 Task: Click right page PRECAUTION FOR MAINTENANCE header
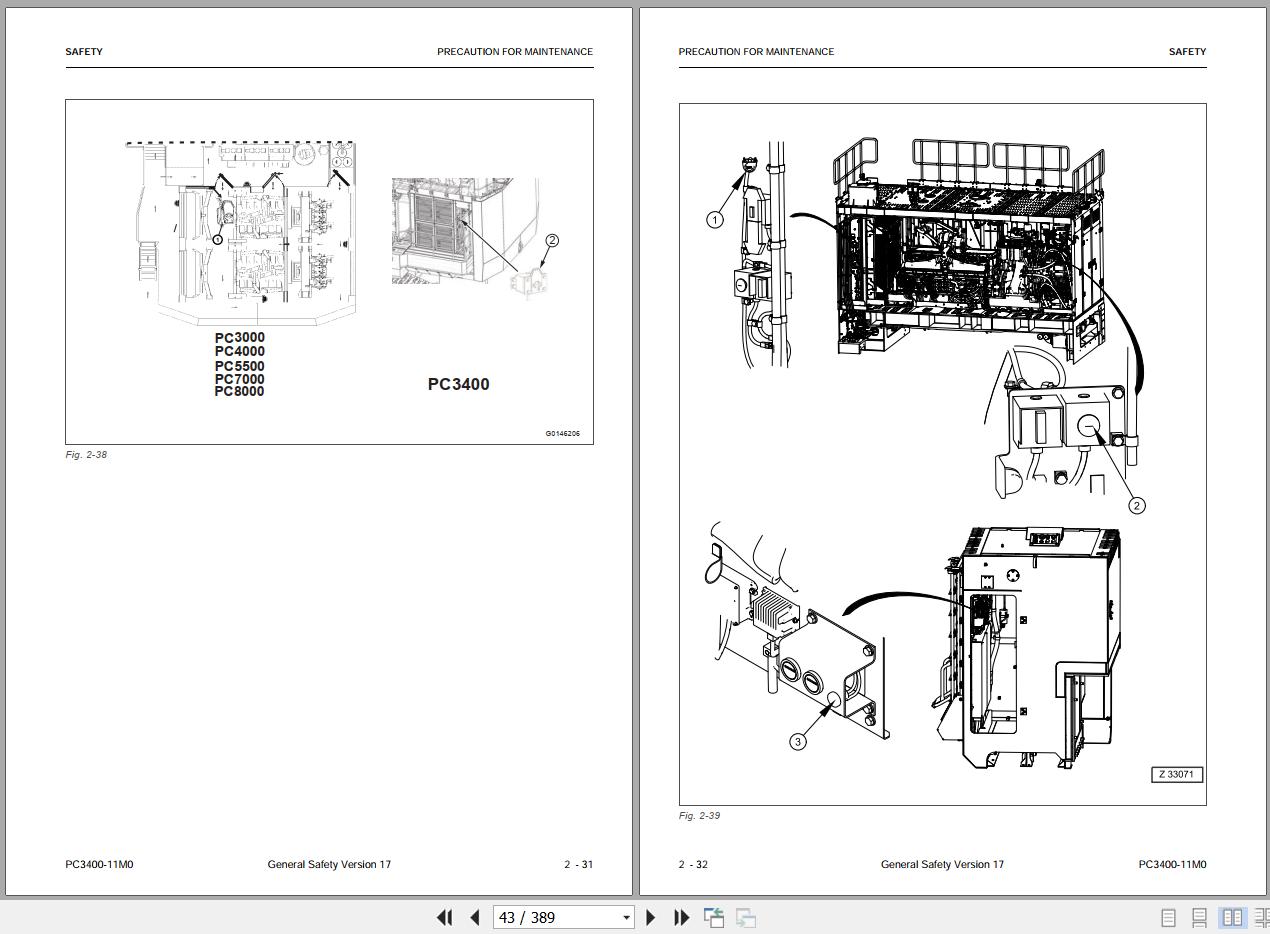click(x=756, y=52)
